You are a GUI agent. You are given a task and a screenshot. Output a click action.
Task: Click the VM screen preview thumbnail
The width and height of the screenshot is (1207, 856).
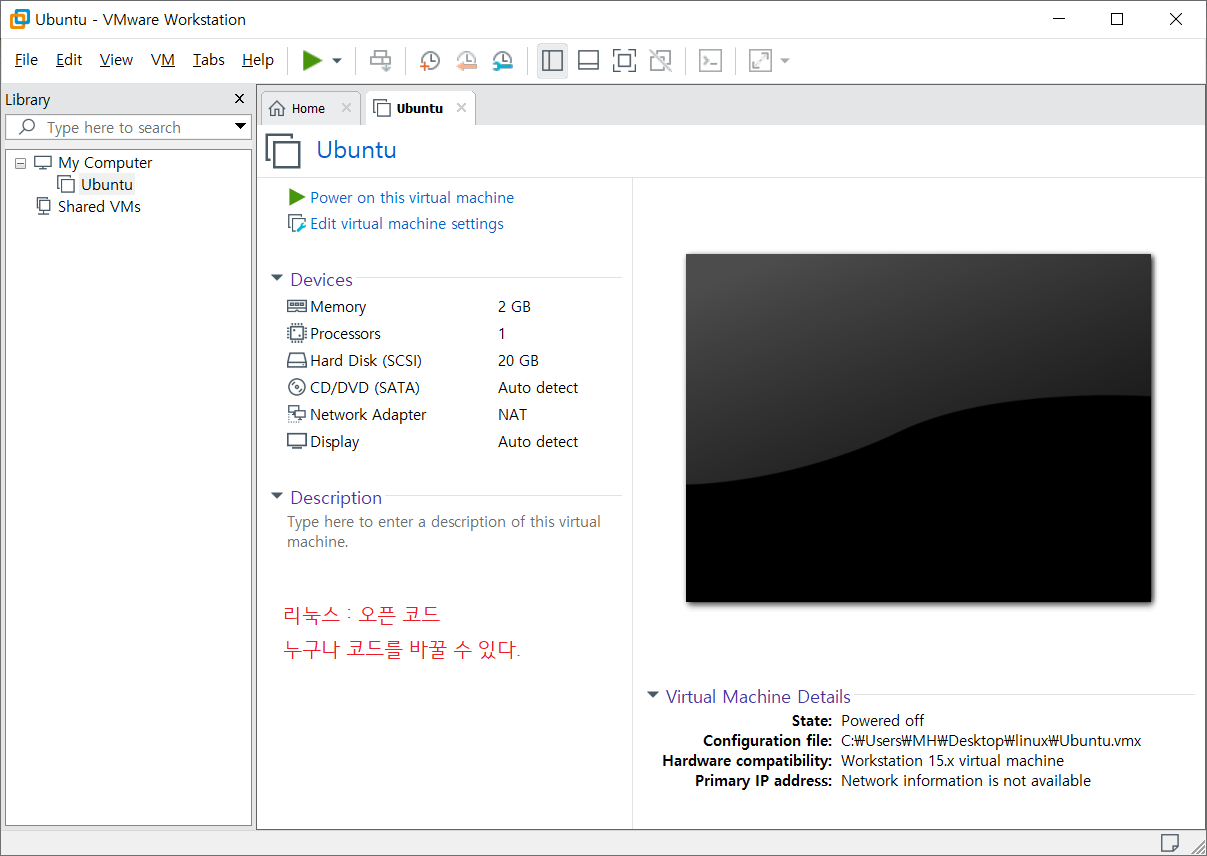click(918, 428)
